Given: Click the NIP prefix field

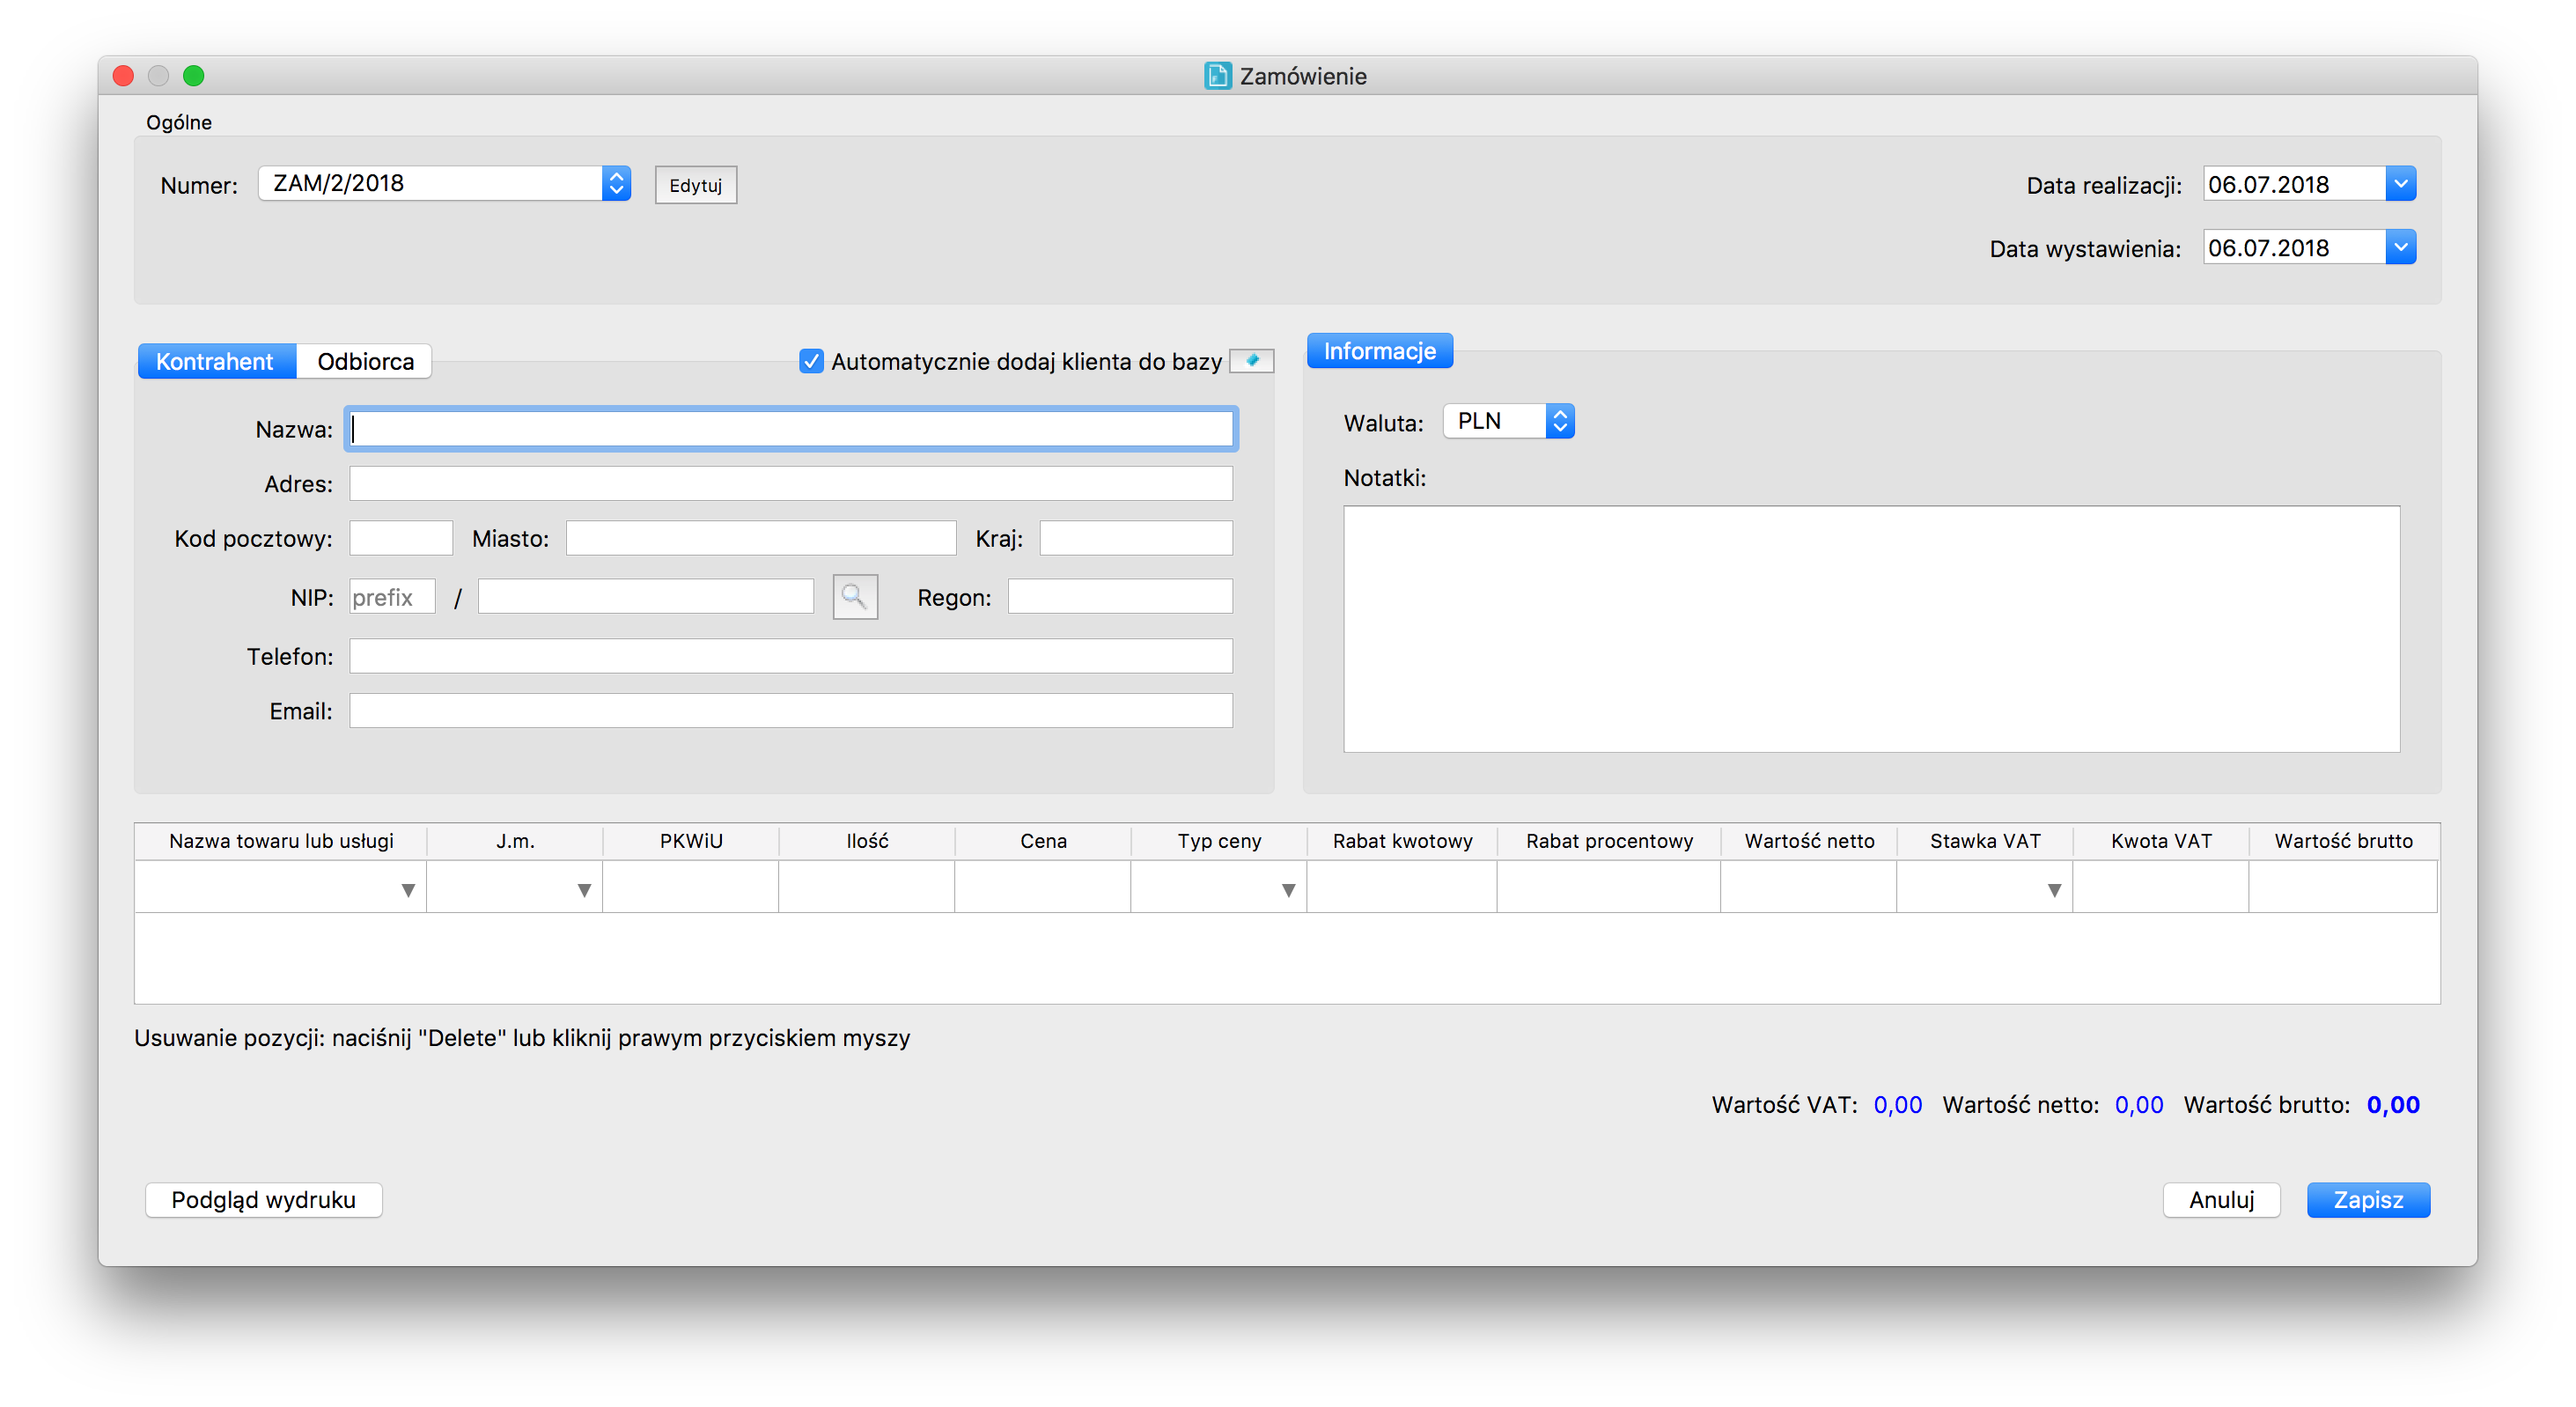Looking at the screenshot, I should (392, 597).
